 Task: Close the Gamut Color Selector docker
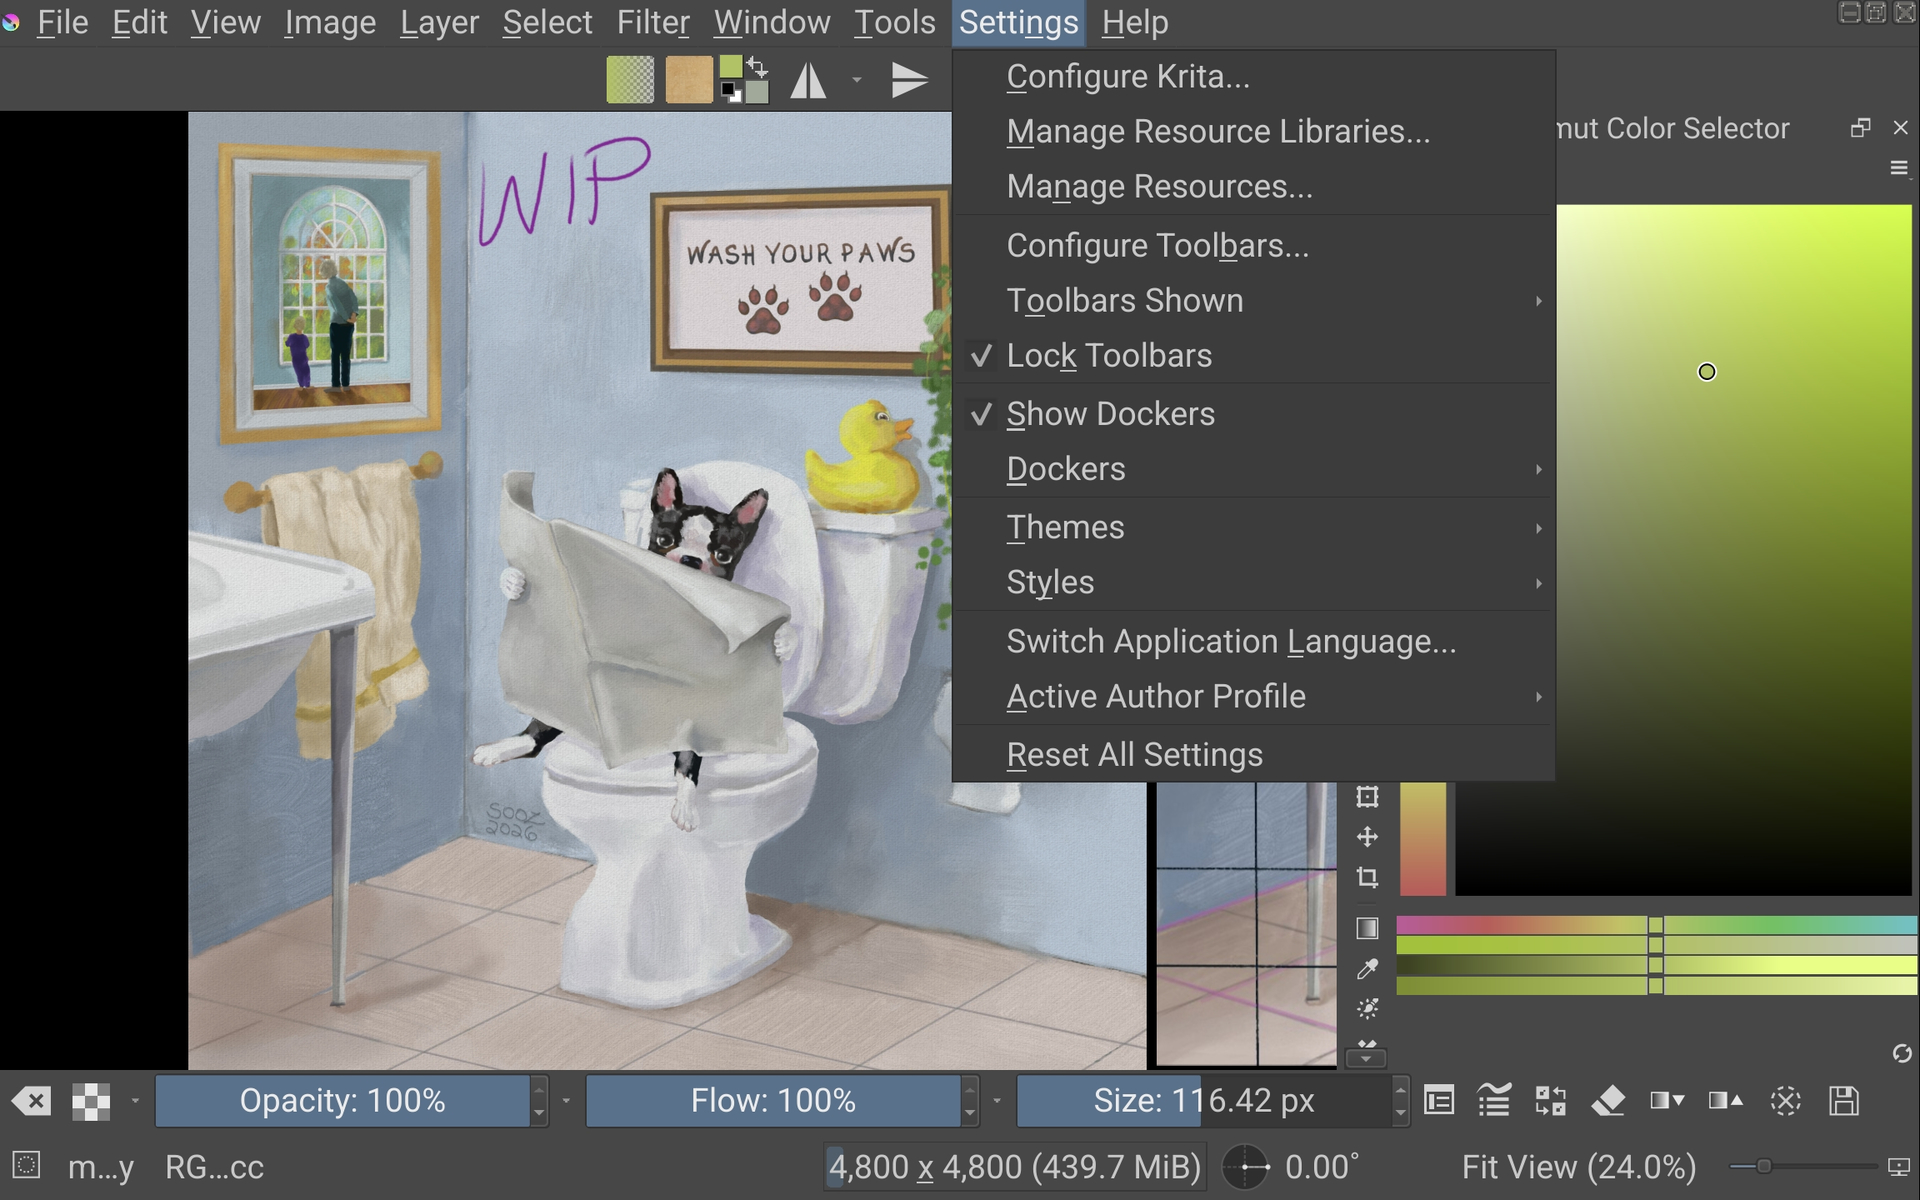pos(1901,128)
